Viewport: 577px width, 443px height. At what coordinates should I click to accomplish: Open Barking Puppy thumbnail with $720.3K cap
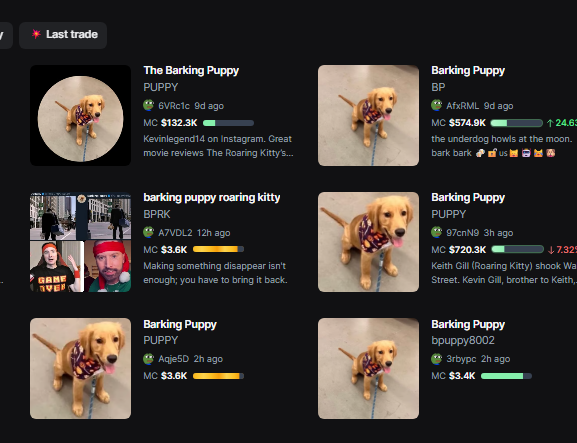click(368, 242)
